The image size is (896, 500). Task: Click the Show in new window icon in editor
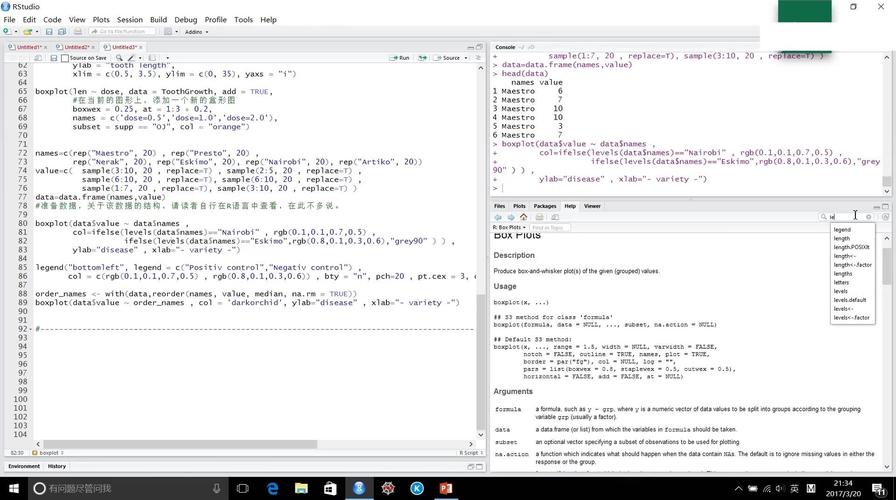pos(38,58)
